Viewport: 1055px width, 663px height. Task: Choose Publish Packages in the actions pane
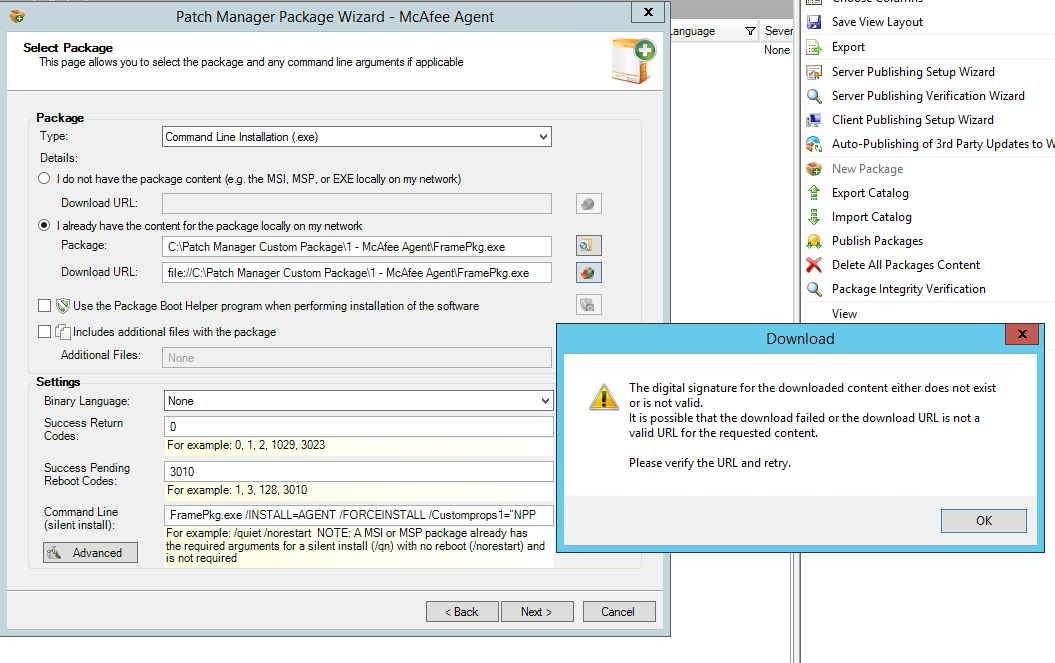(x=877, y=241)
